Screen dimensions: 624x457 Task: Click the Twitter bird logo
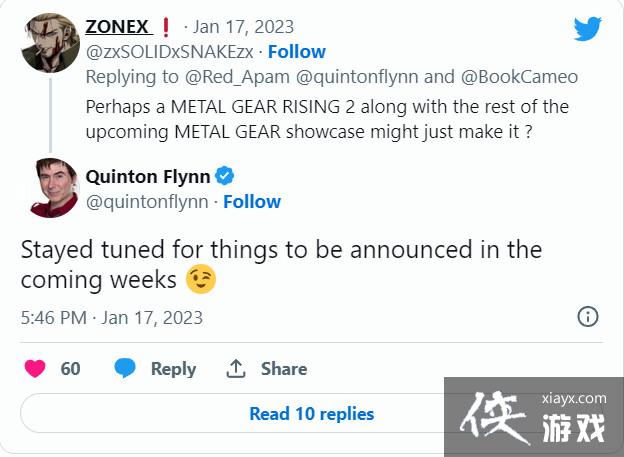588,29
